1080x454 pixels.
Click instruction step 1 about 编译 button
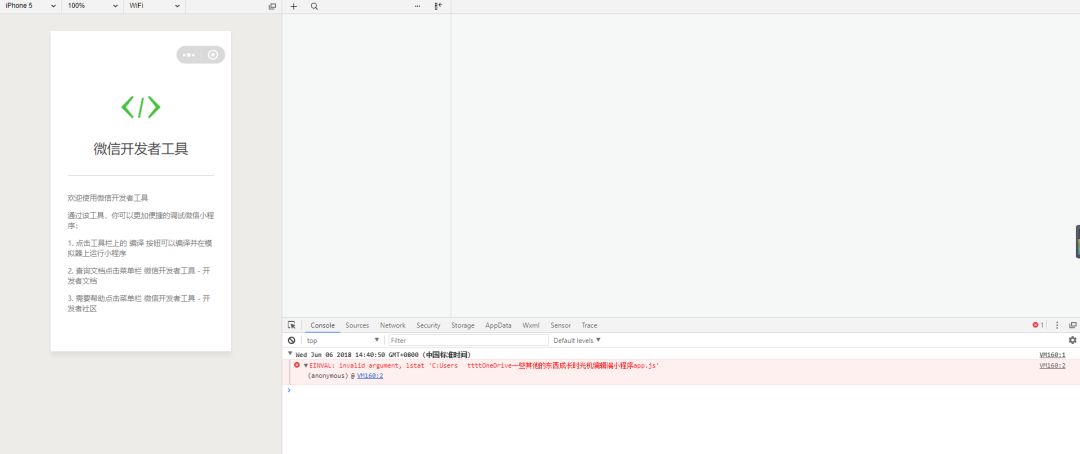coord(138,248)
